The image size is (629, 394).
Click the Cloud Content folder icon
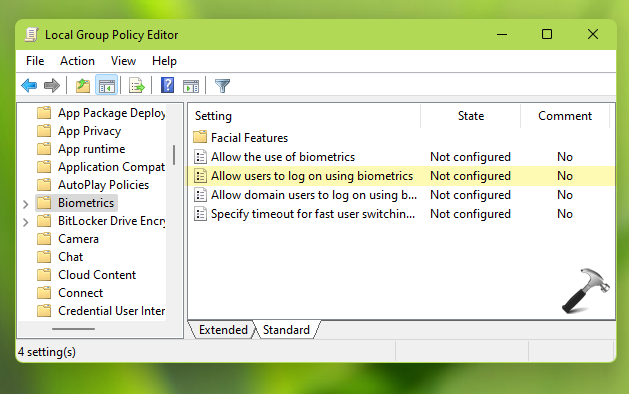(x=44, y=275)
